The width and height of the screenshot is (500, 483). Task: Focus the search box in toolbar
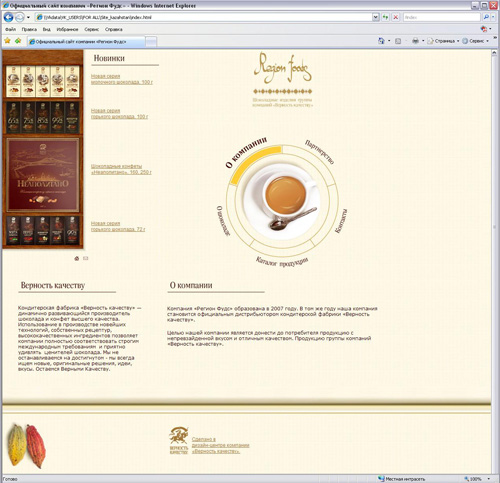click(441, 17)
